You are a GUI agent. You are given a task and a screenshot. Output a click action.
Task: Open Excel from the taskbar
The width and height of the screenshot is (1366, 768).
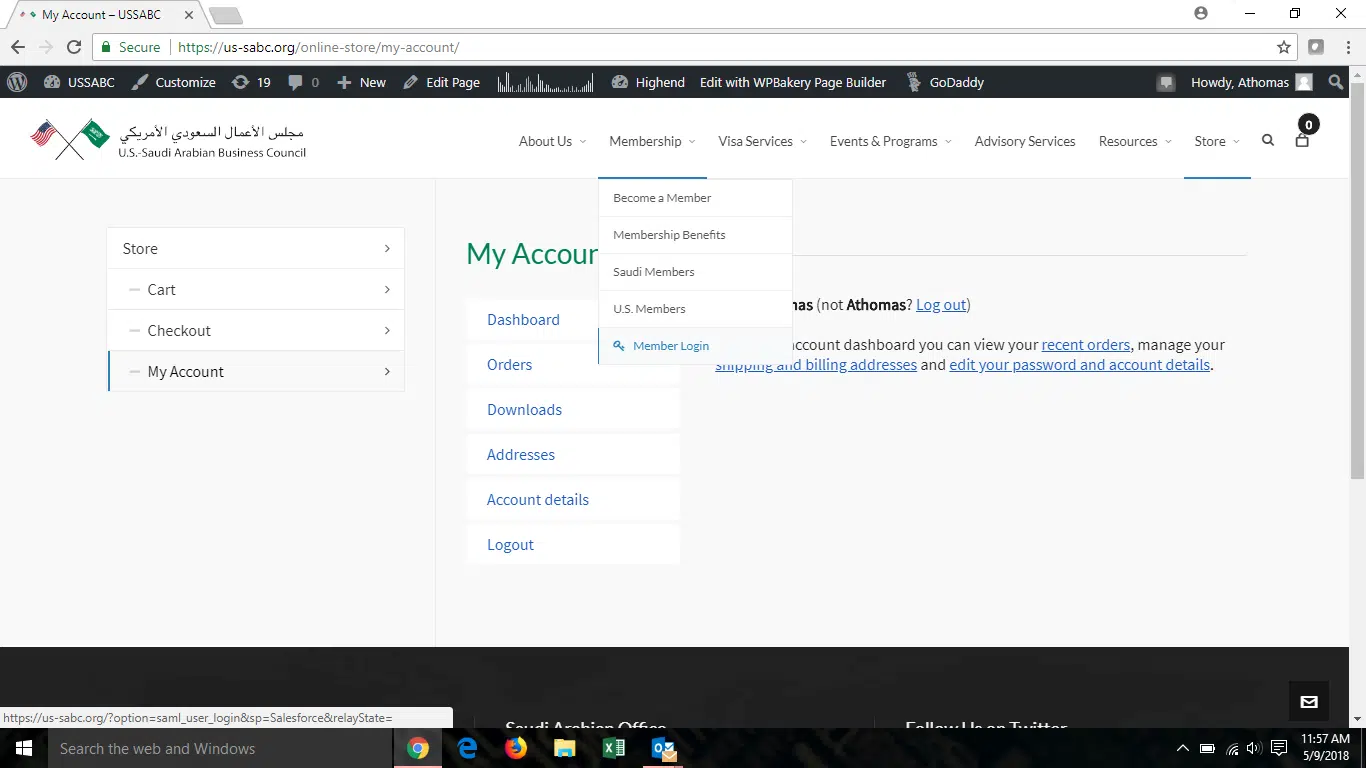[613, 748]
